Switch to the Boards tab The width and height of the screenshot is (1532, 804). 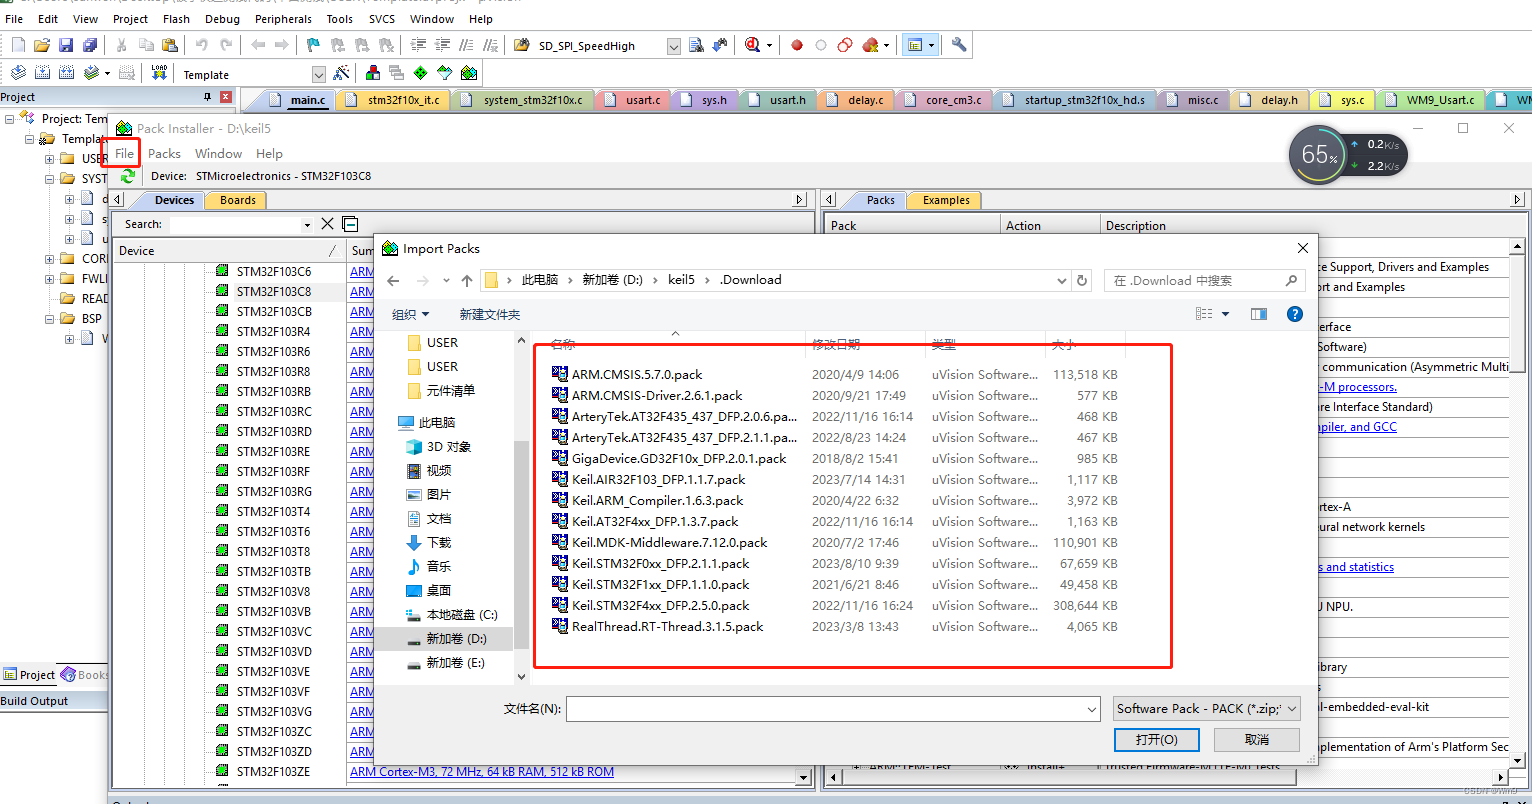click(237, 200)
